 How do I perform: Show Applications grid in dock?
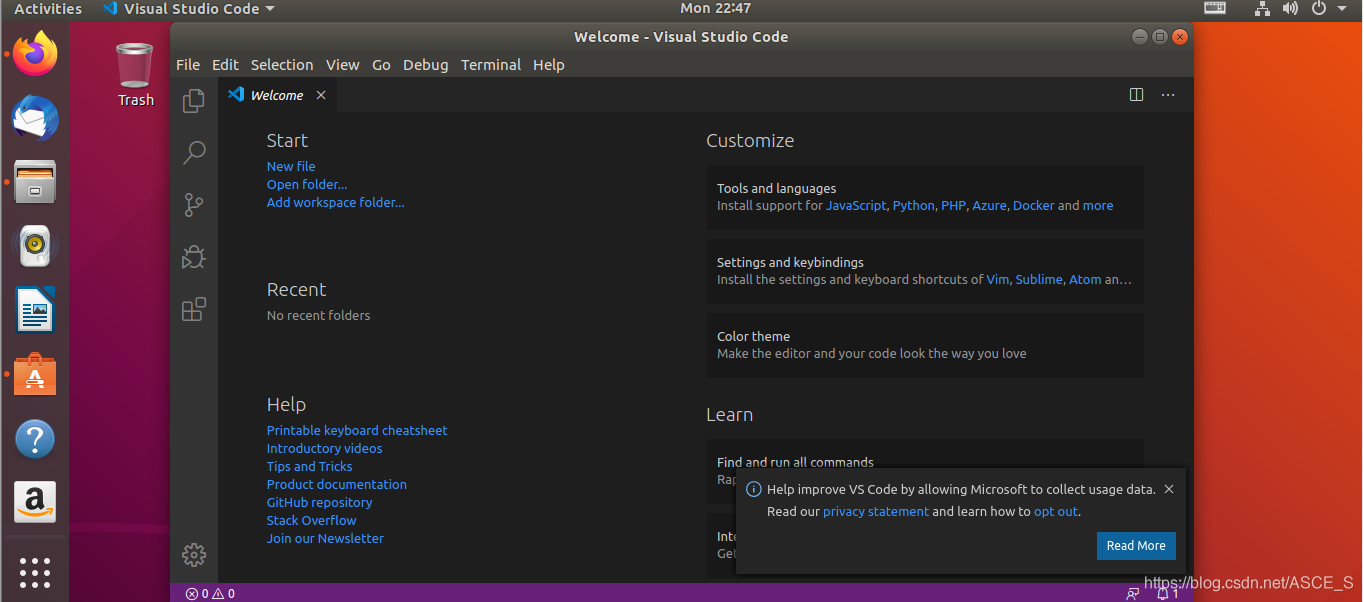pos(35,572)
